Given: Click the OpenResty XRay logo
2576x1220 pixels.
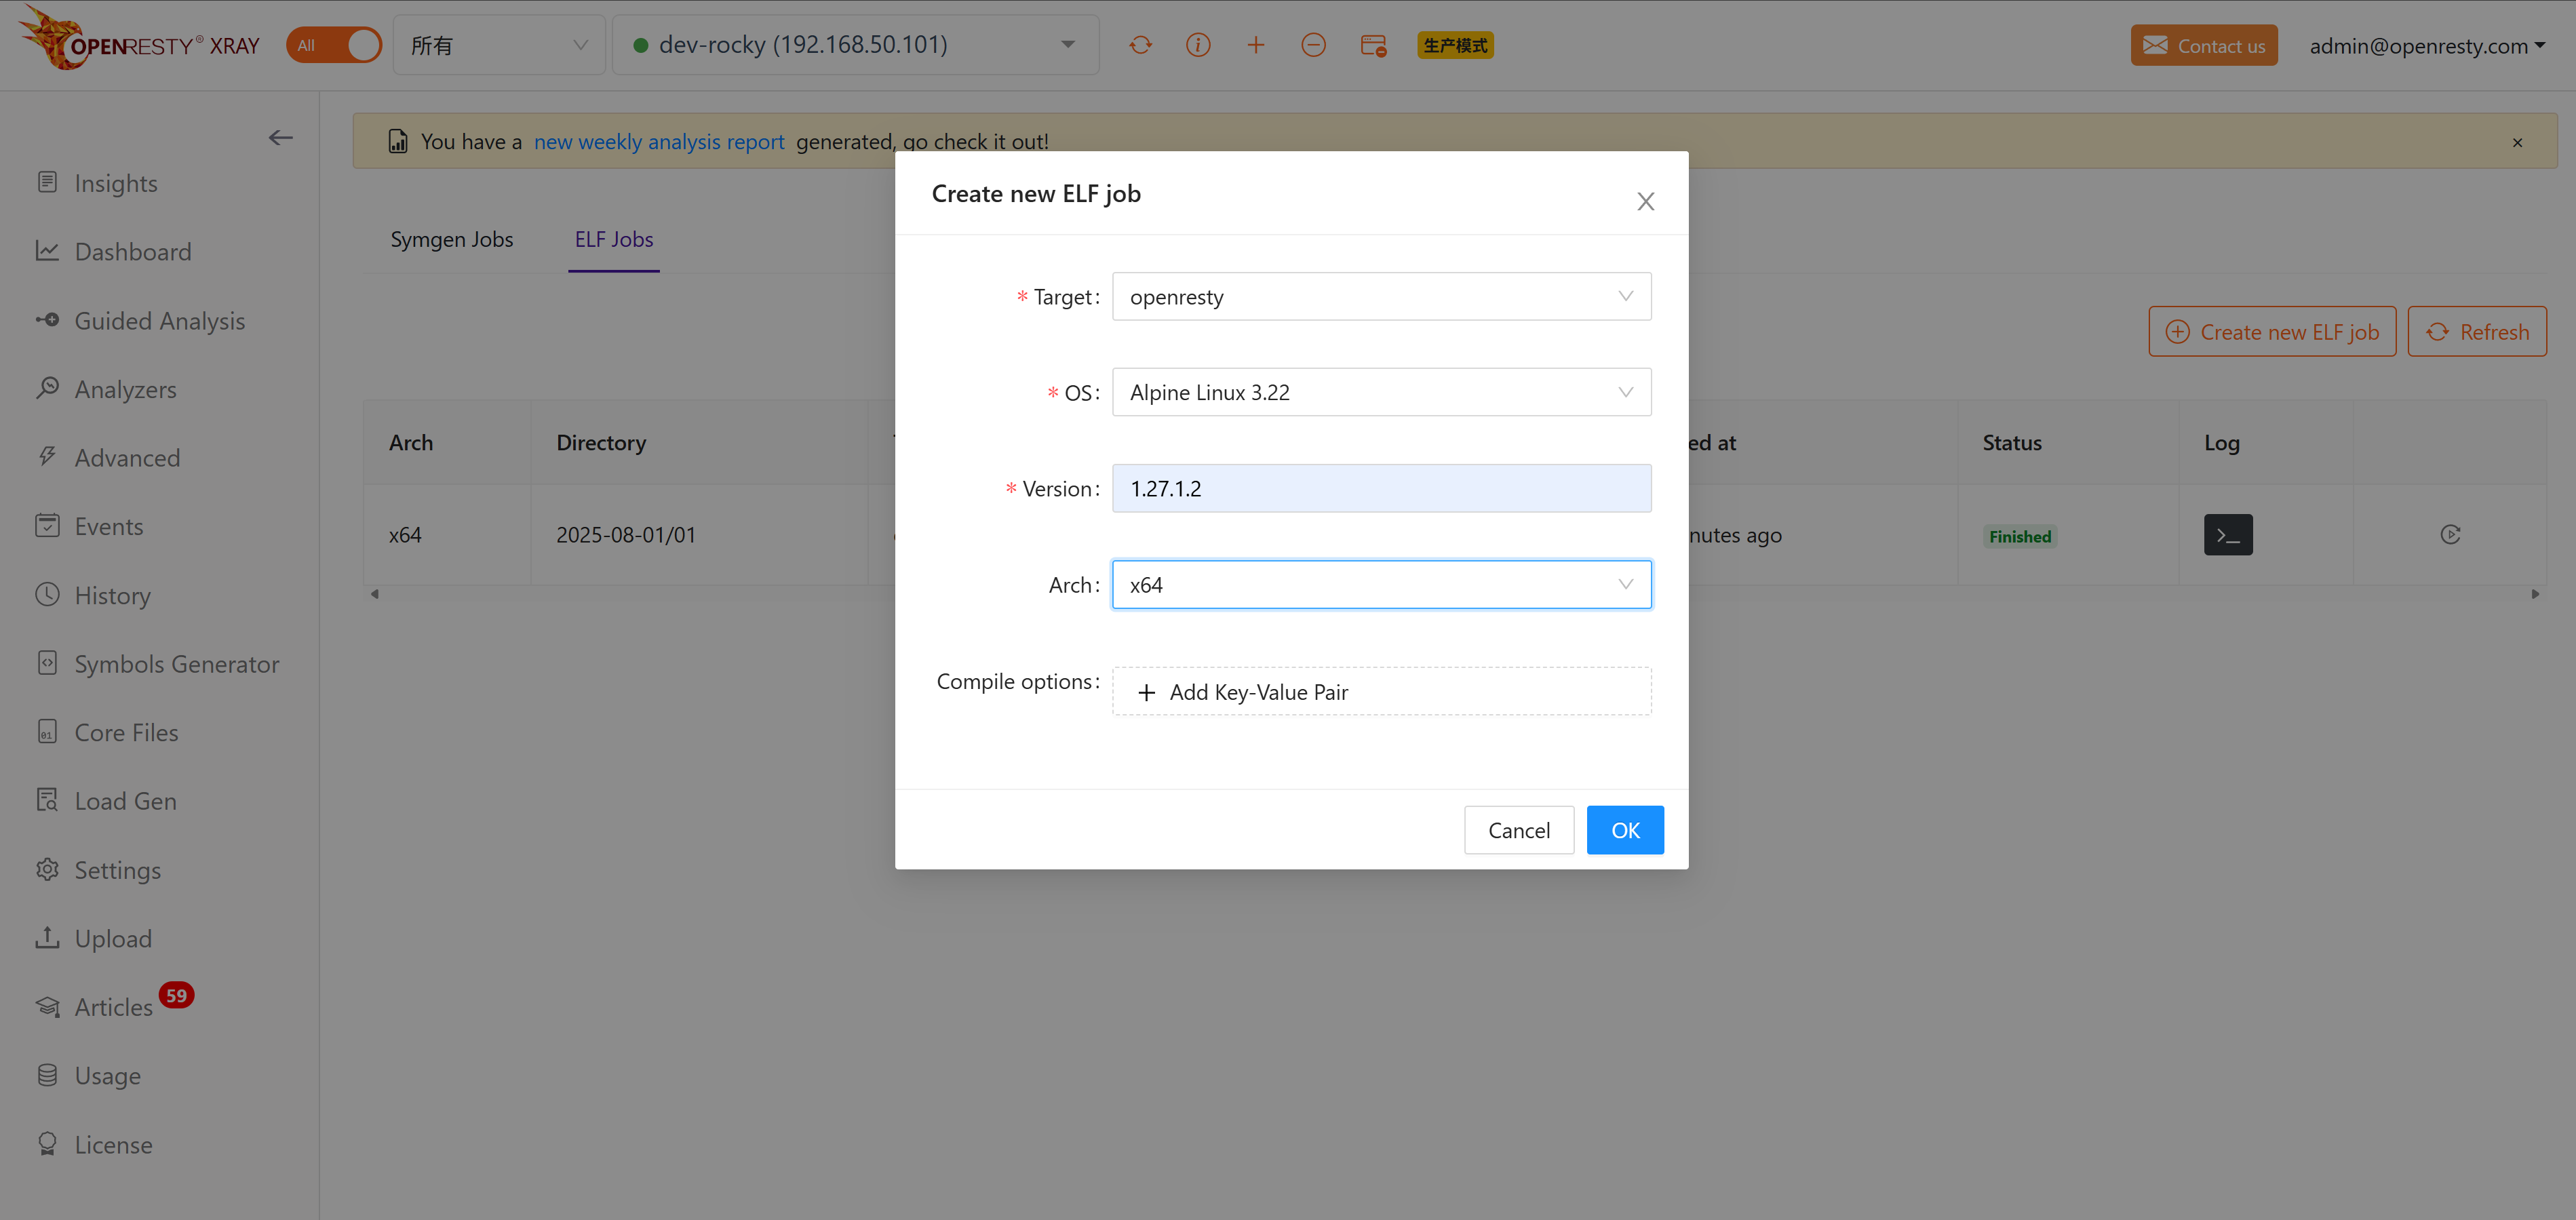Looking at the screenshot, I should [x=140, y=40].
